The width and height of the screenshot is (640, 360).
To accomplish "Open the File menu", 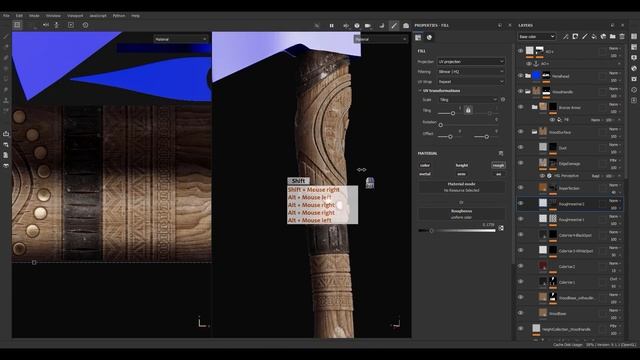I will (6, 16).
